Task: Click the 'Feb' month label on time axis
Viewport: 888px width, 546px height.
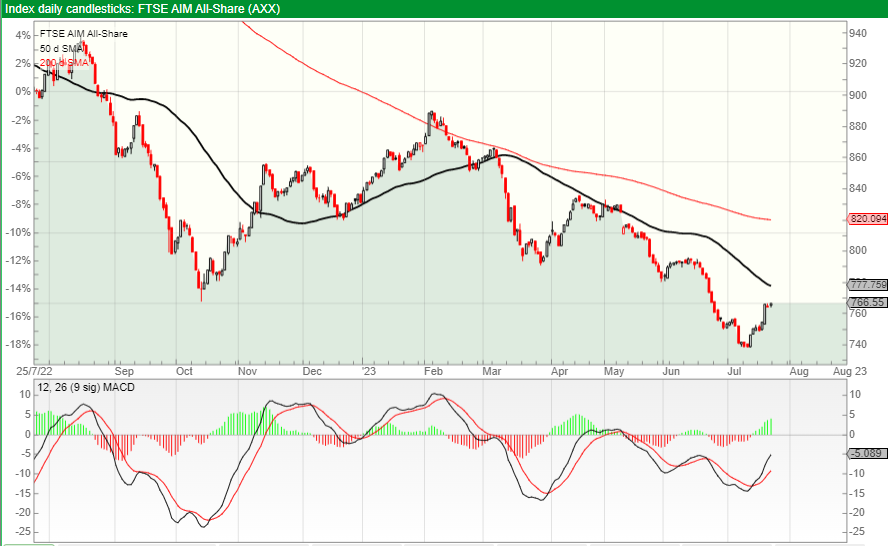Action: click(433, 371)
